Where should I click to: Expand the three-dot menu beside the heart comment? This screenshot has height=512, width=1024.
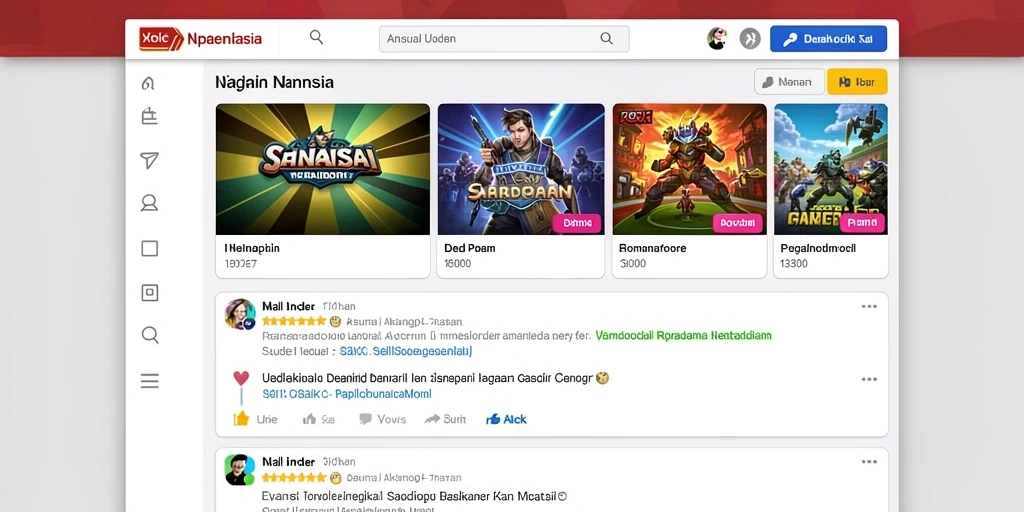[869, 379]
